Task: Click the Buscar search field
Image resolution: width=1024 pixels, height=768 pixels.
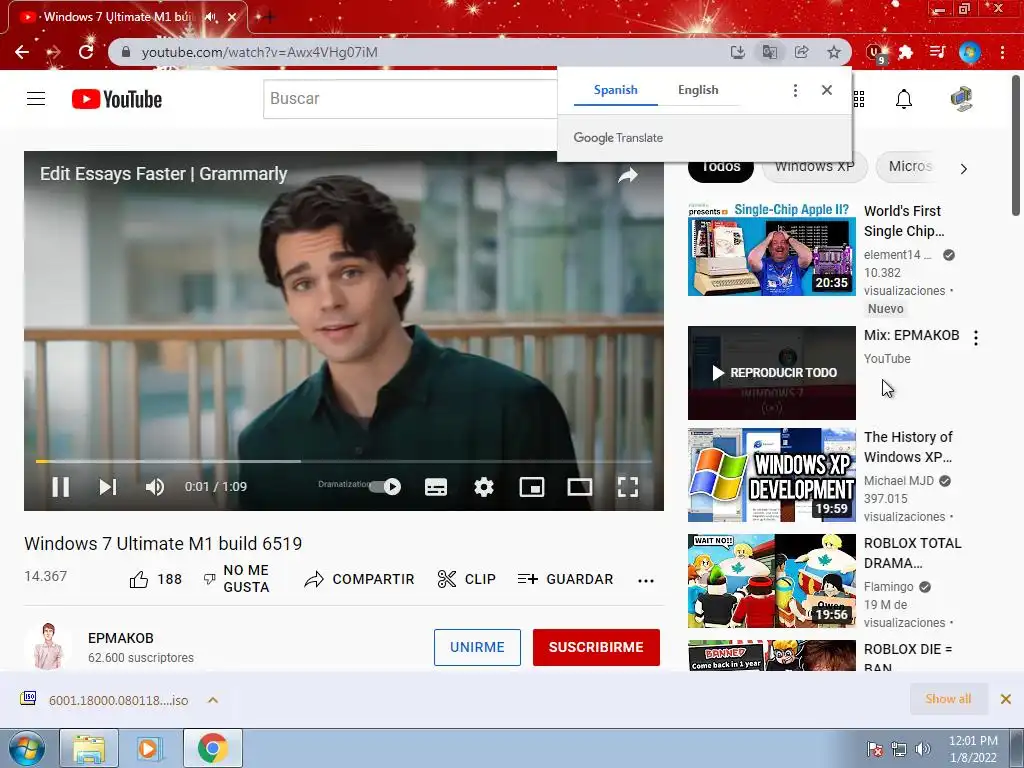Action: click(x=410, y=99)
